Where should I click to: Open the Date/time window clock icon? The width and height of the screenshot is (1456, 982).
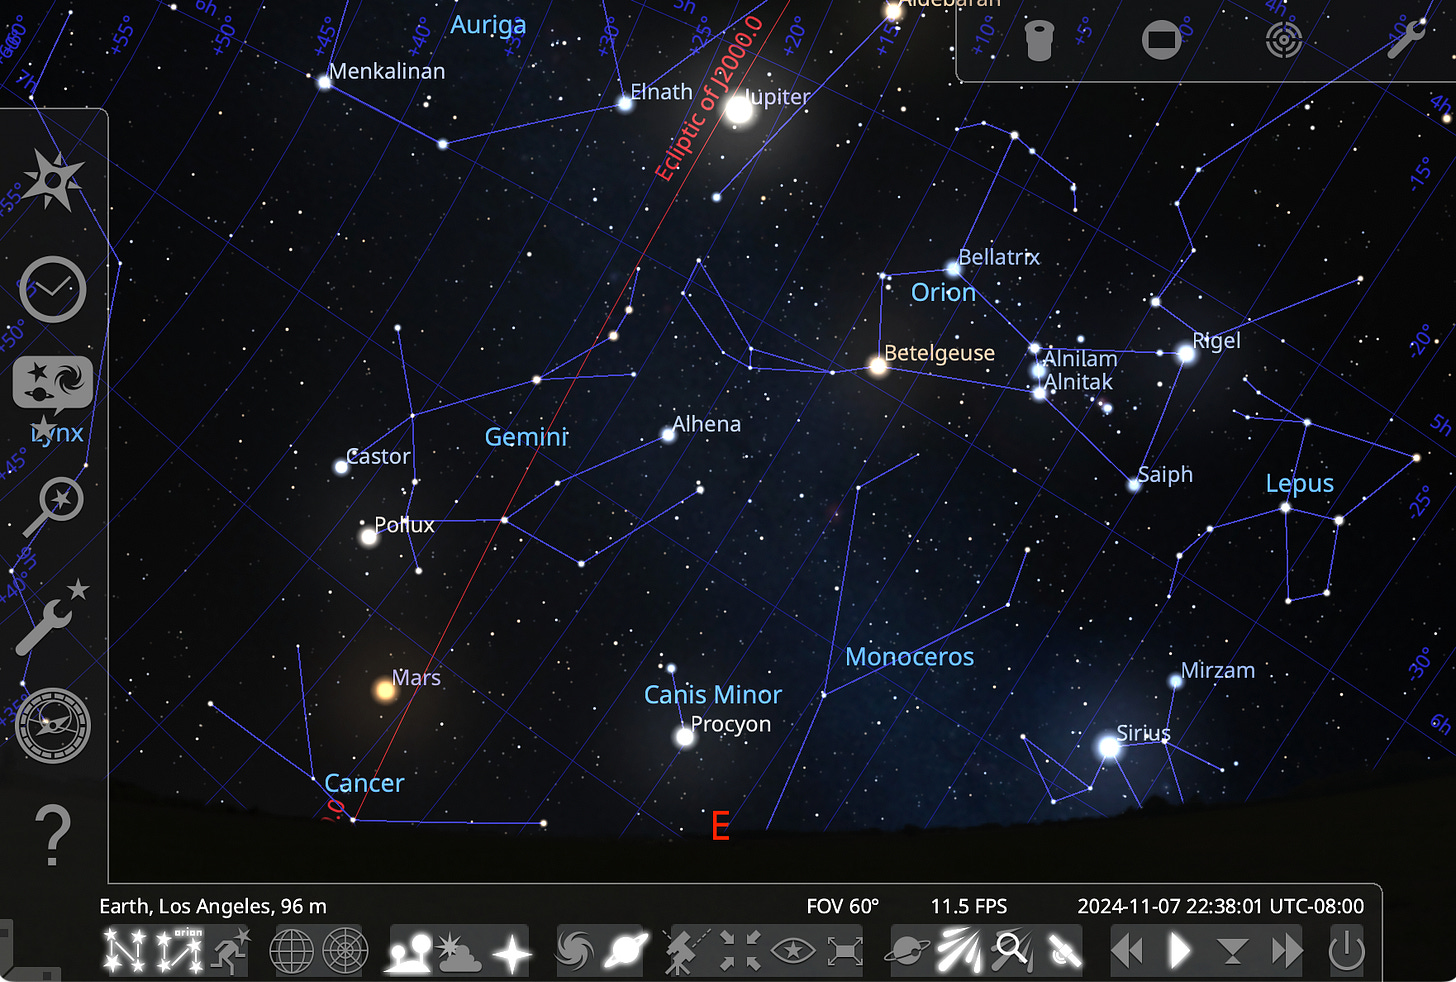[x=53, y=289]
